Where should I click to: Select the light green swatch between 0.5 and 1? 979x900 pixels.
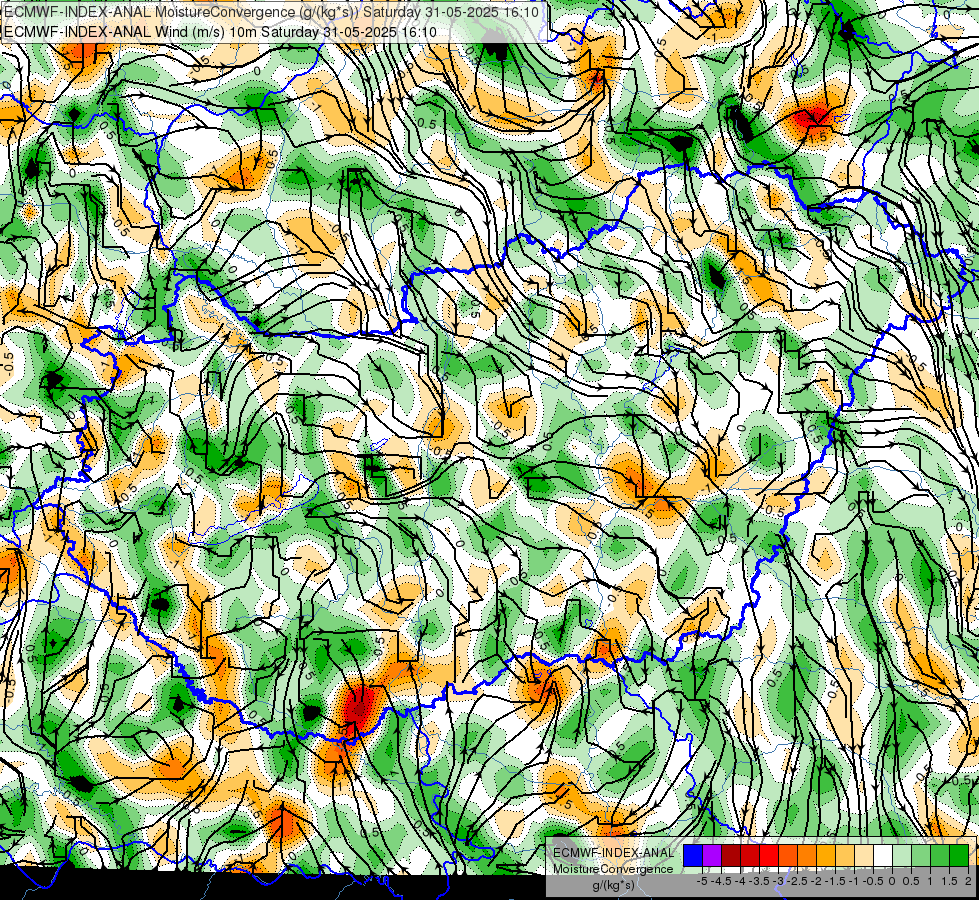pyautogui.click(x=921, y=856)
